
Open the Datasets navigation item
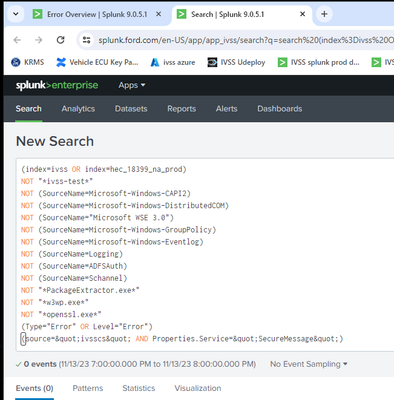pyautogui.click(x=131, y=109)
